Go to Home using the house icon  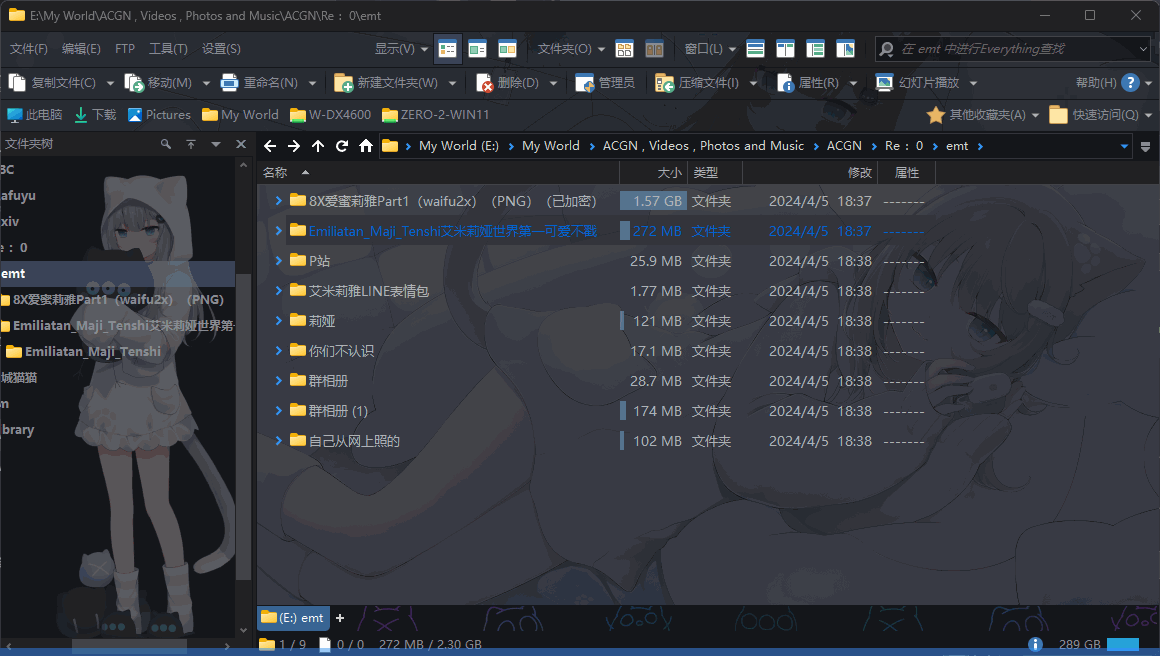(366, 146)
